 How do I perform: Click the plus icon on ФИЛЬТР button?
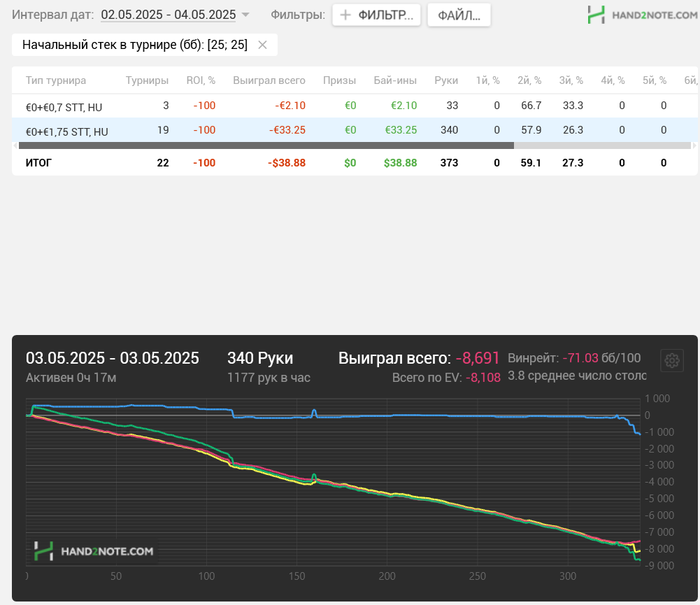tap(345, 15)
